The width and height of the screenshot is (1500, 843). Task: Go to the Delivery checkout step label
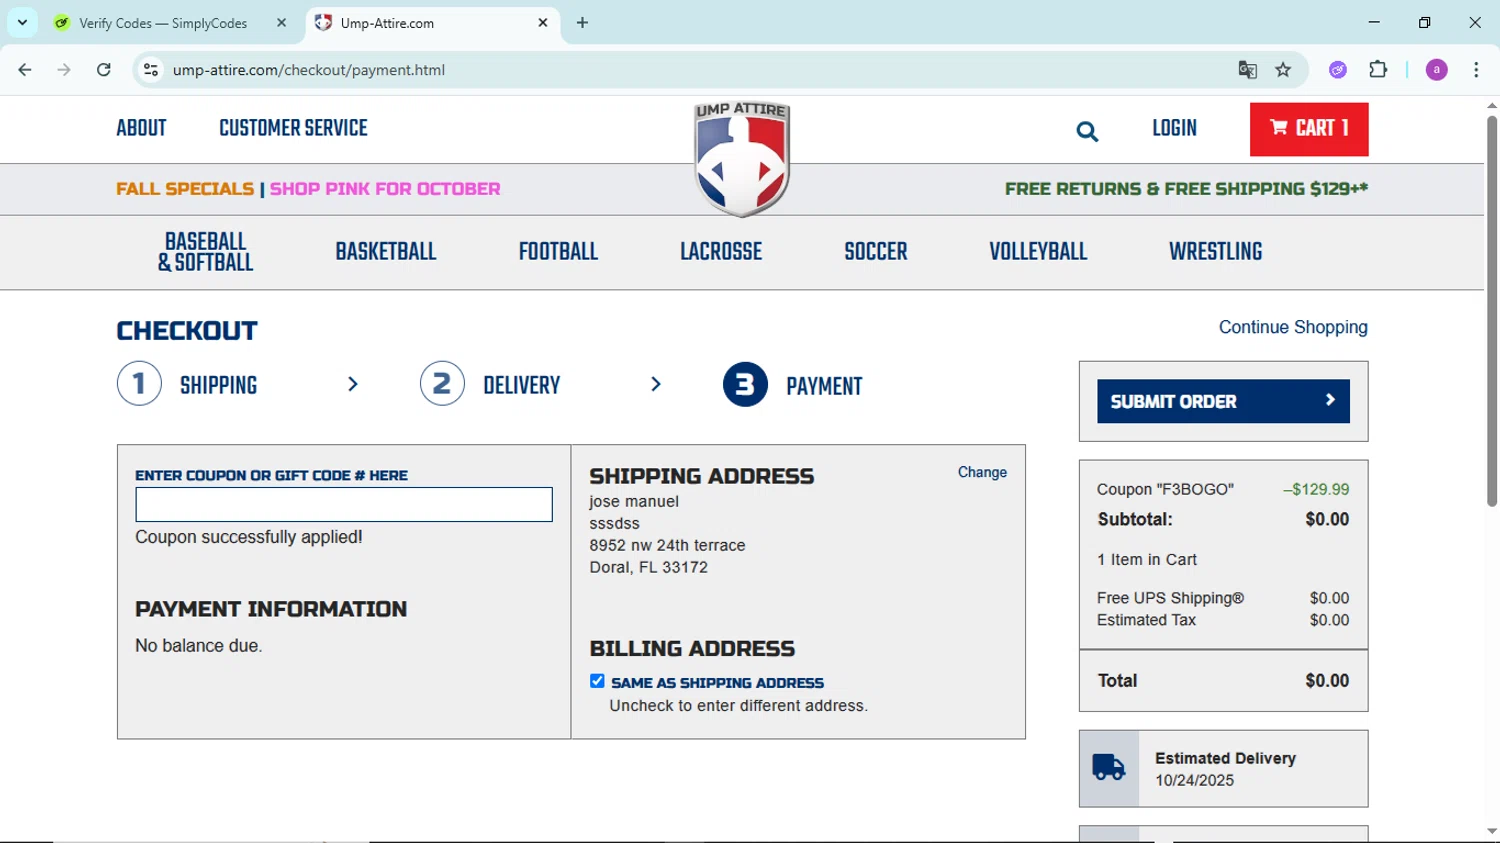[x=521, y=386]
